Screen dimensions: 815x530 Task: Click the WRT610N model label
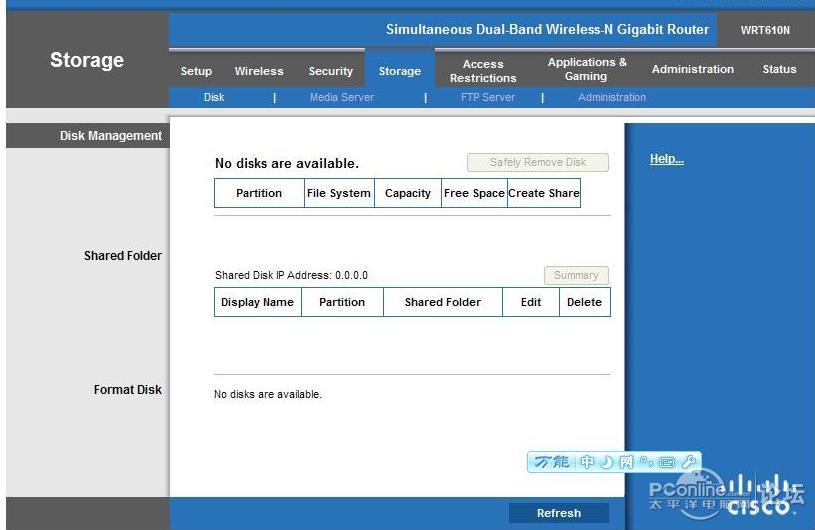[x=765, y=30]
